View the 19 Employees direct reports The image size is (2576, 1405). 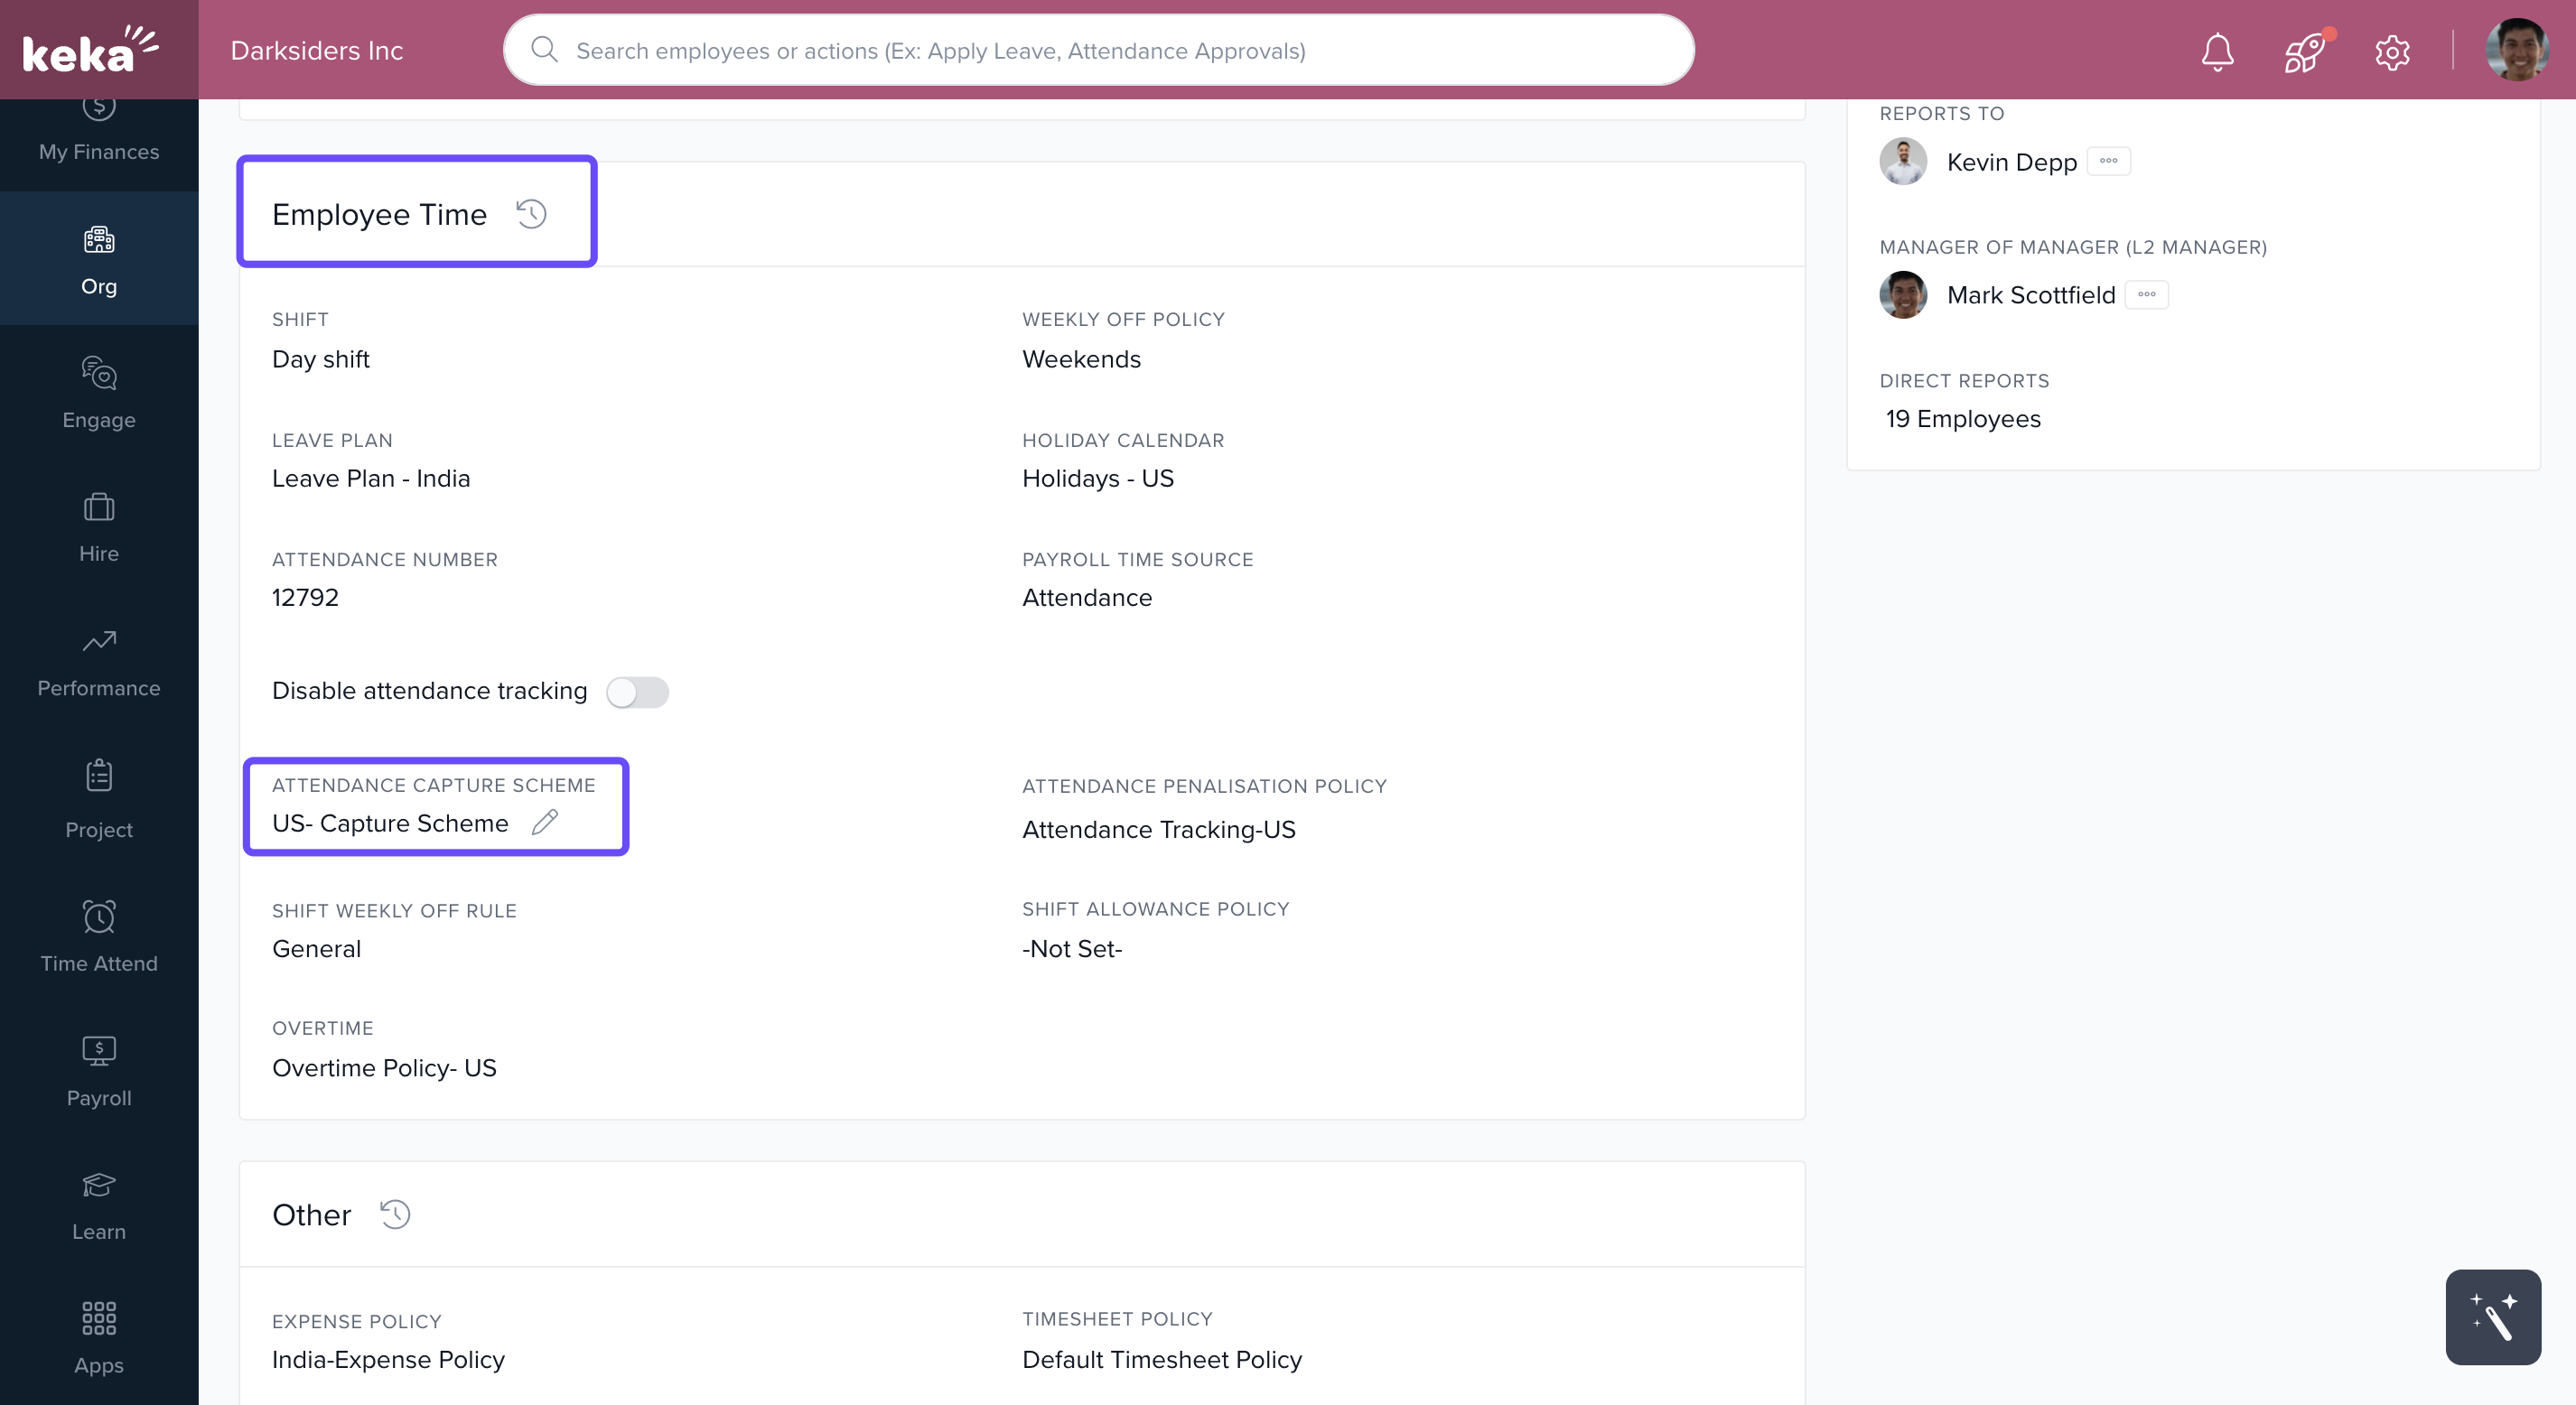click(x=1962, y=419)
